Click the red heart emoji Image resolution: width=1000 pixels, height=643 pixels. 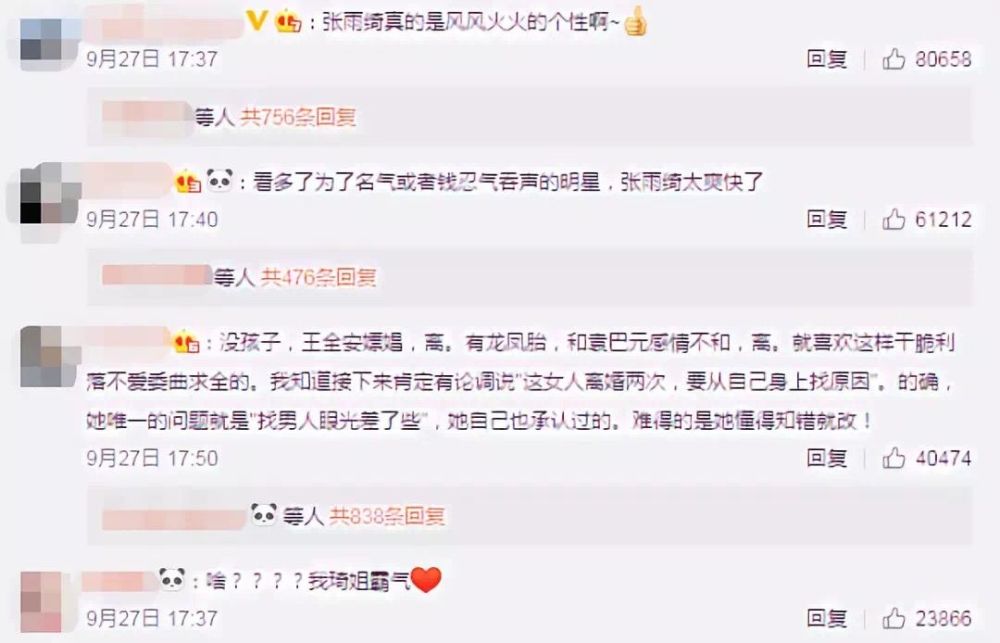pos(426,580)
